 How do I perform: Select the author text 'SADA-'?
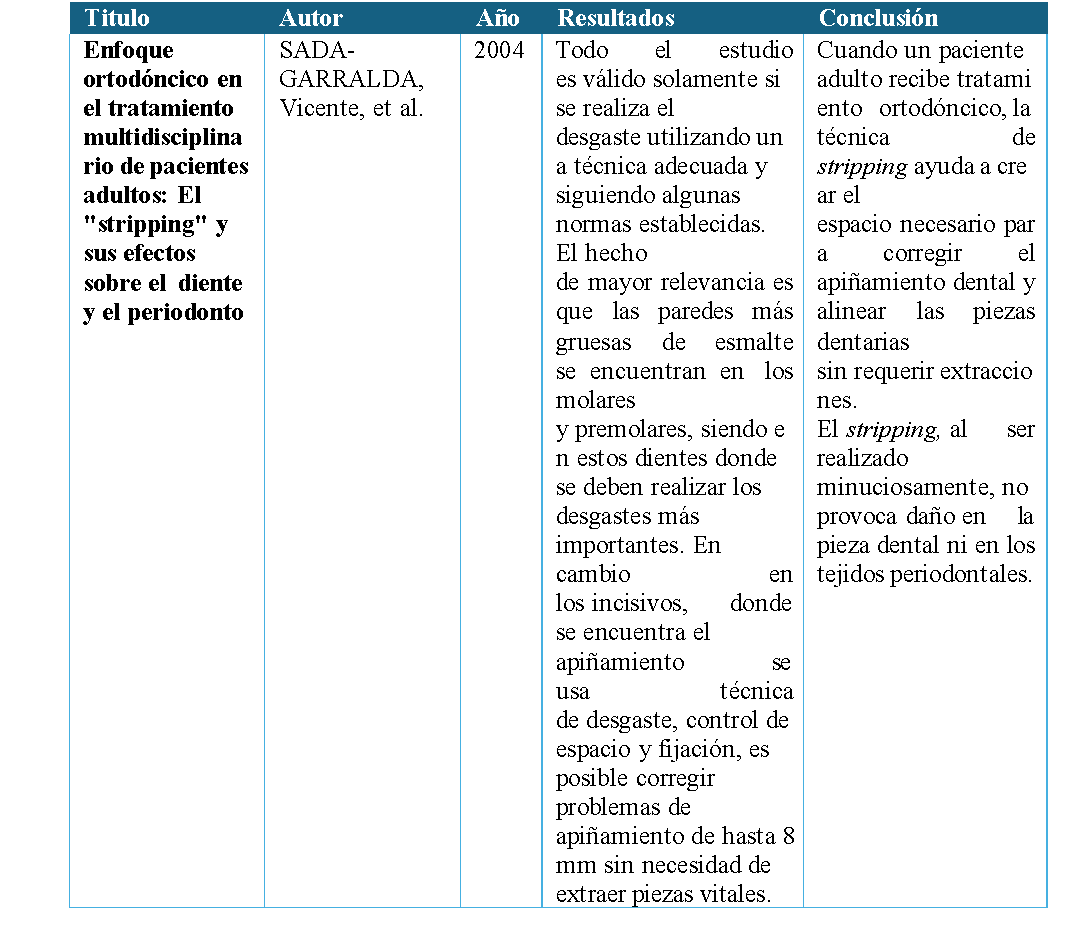[x=317, y=50]
